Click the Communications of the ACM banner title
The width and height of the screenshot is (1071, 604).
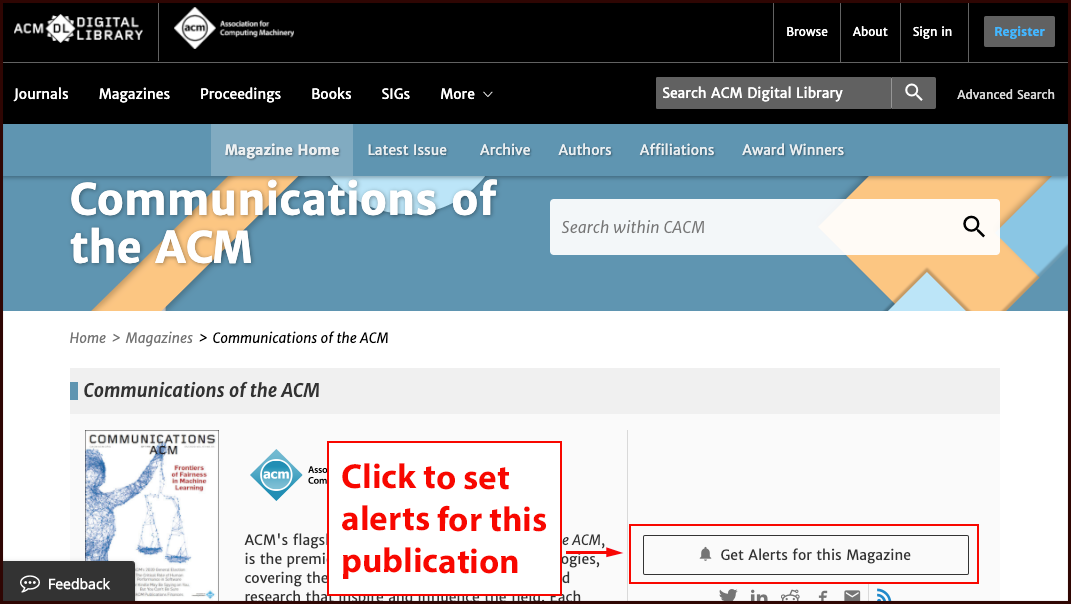pyautogui.click(x=283, y=223)
